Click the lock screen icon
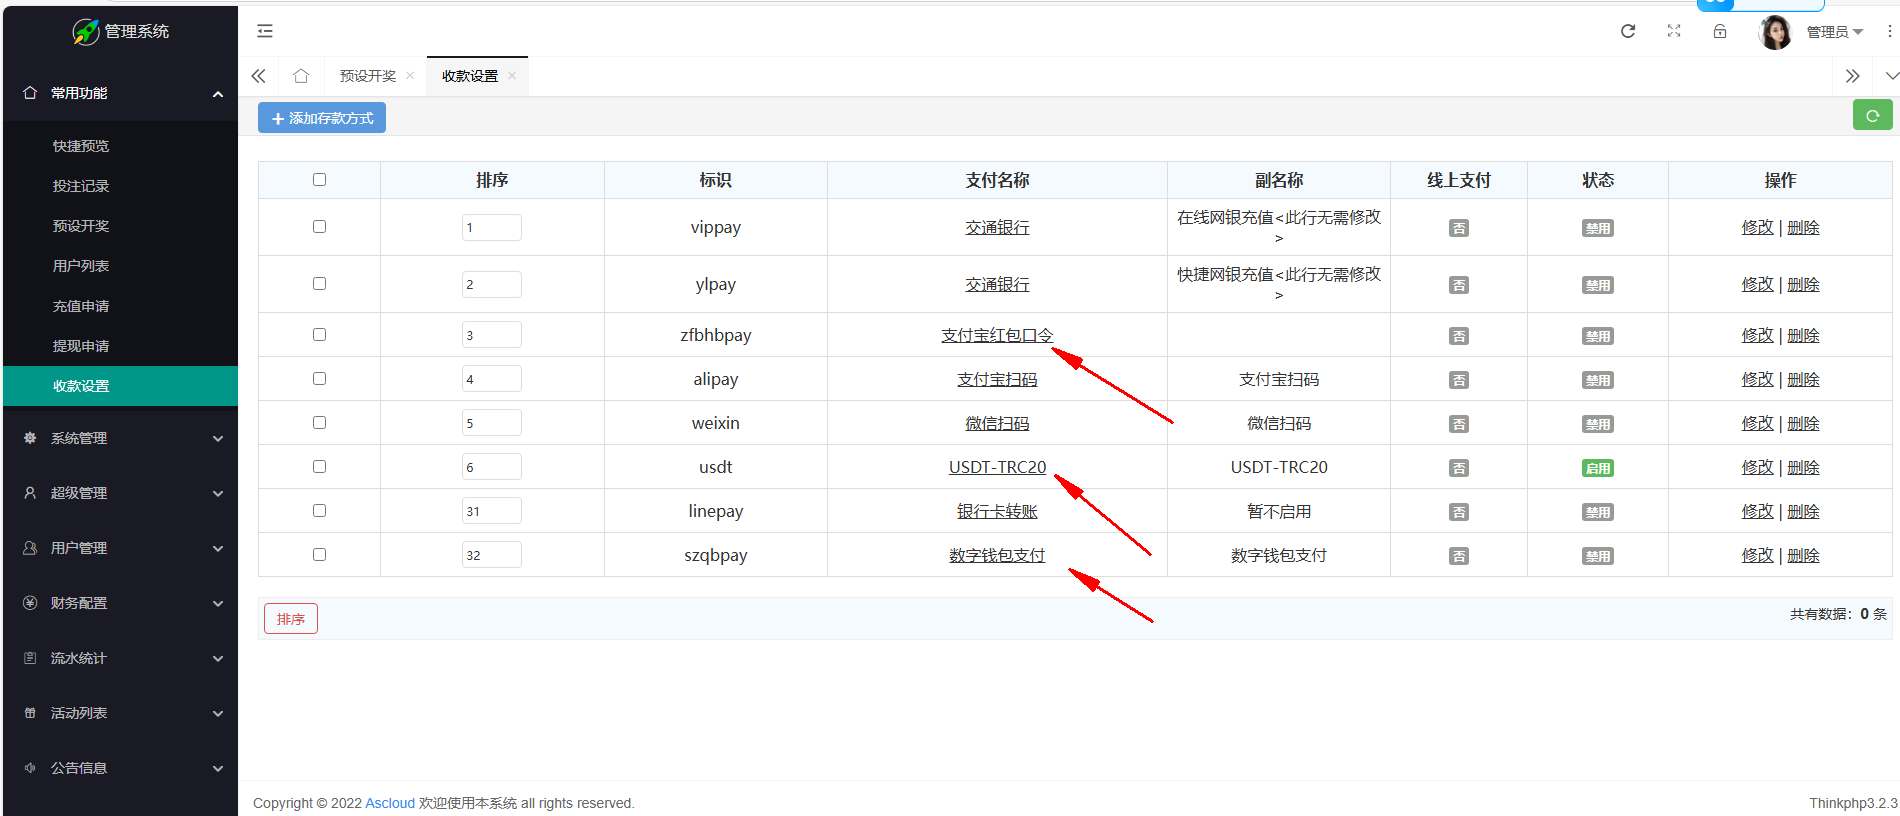1900x816 pixels. (x=1720, y=31)
